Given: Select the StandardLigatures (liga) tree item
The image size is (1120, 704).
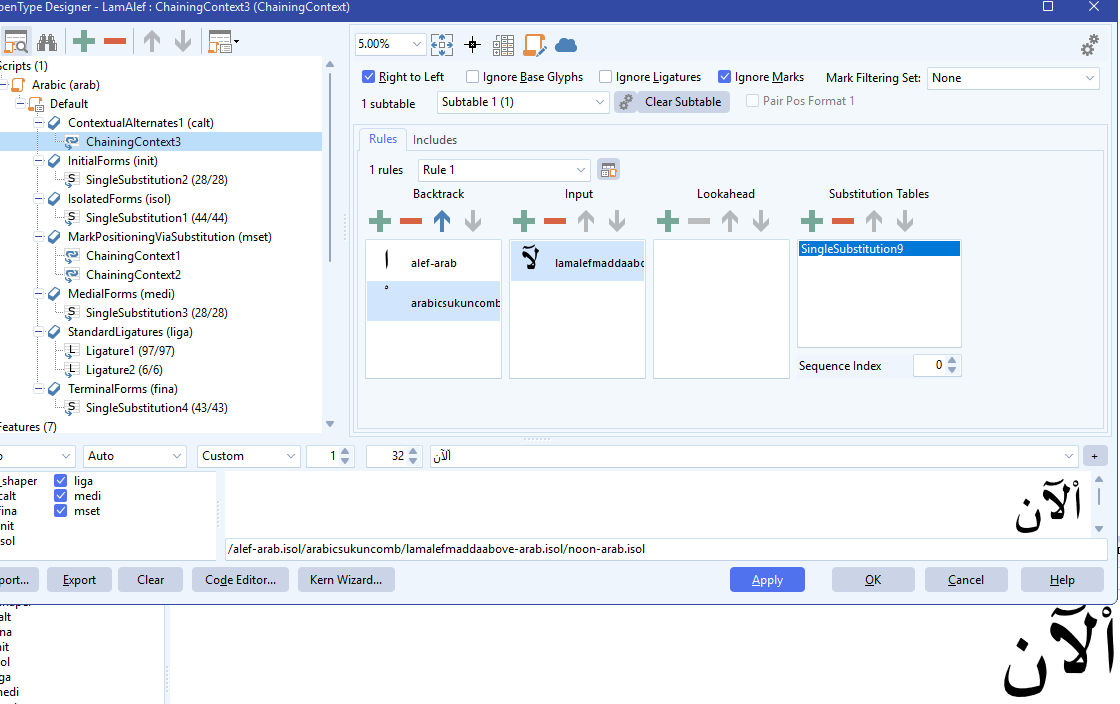Looking at the screenshot, I should click(x=129, y=332).
